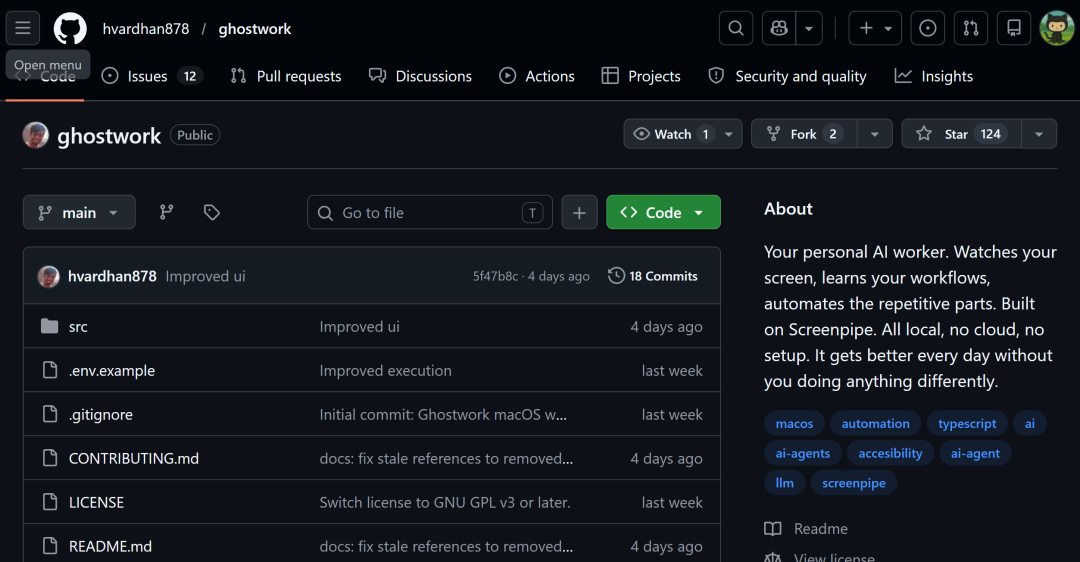Open latest commit message Improved ui
1080x562 pixels.
(205, 276)
